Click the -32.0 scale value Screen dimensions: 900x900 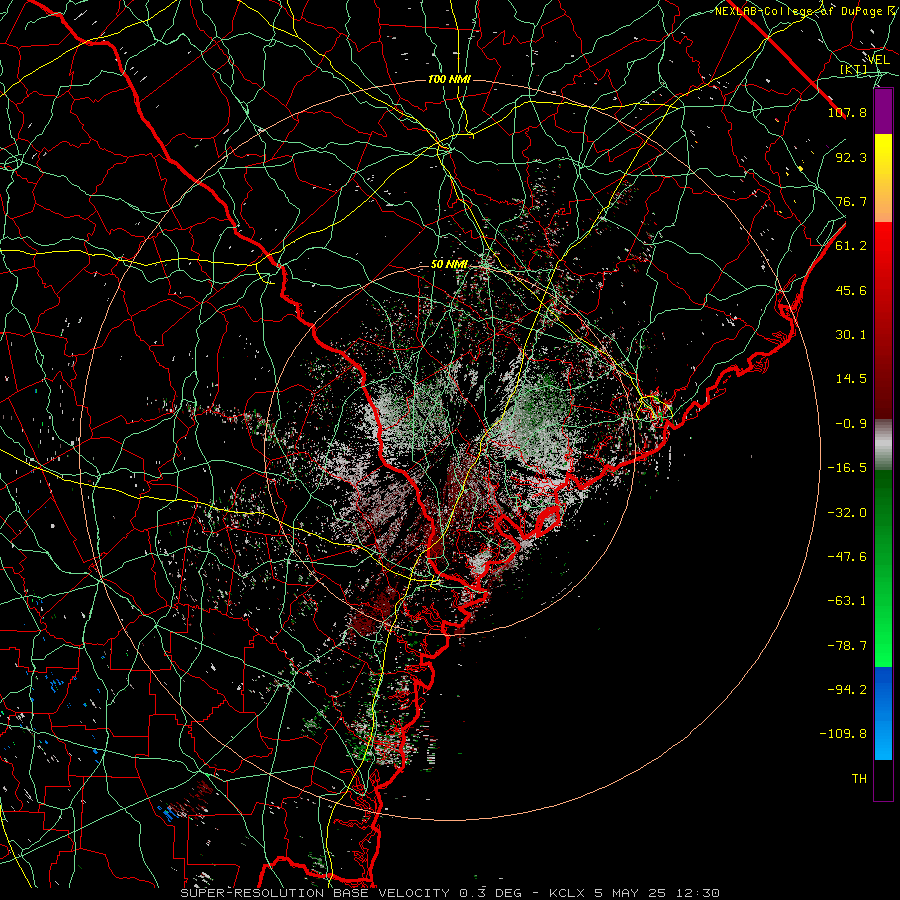pos(847,513)
